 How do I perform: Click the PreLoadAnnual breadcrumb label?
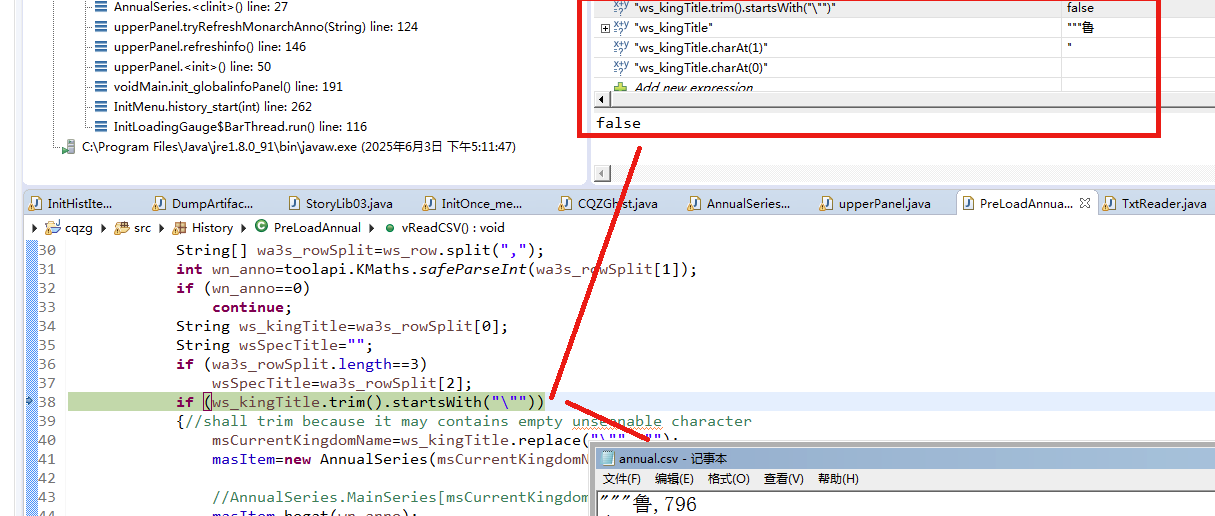(317, 228)
